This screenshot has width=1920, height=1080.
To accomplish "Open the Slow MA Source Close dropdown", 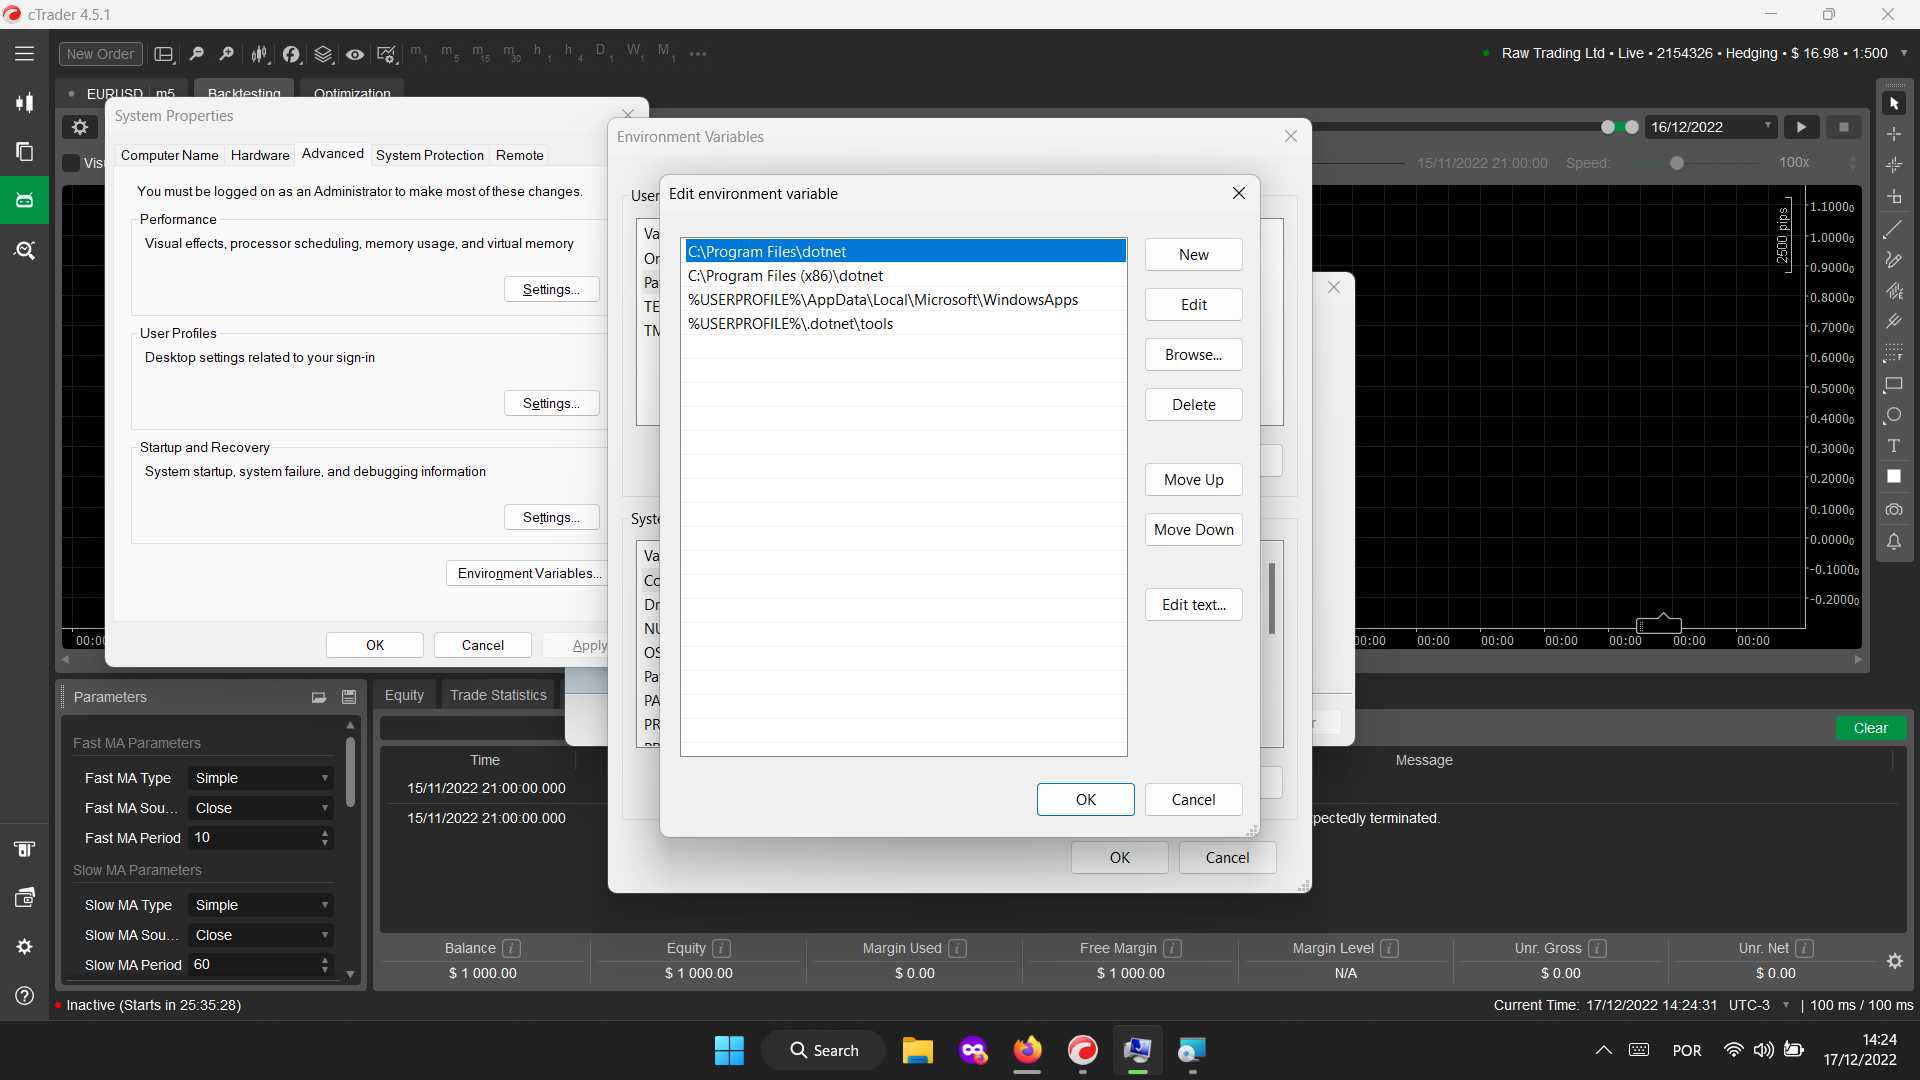I will [261, 935].
